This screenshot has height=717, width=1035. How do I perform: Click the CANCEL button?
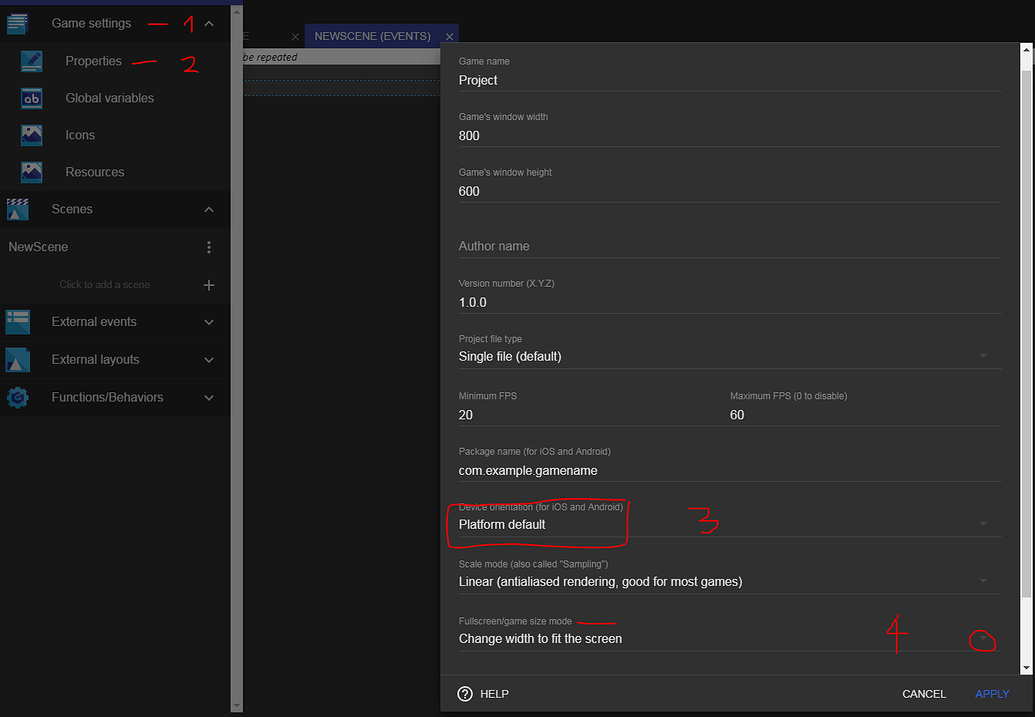click(923, 693)
